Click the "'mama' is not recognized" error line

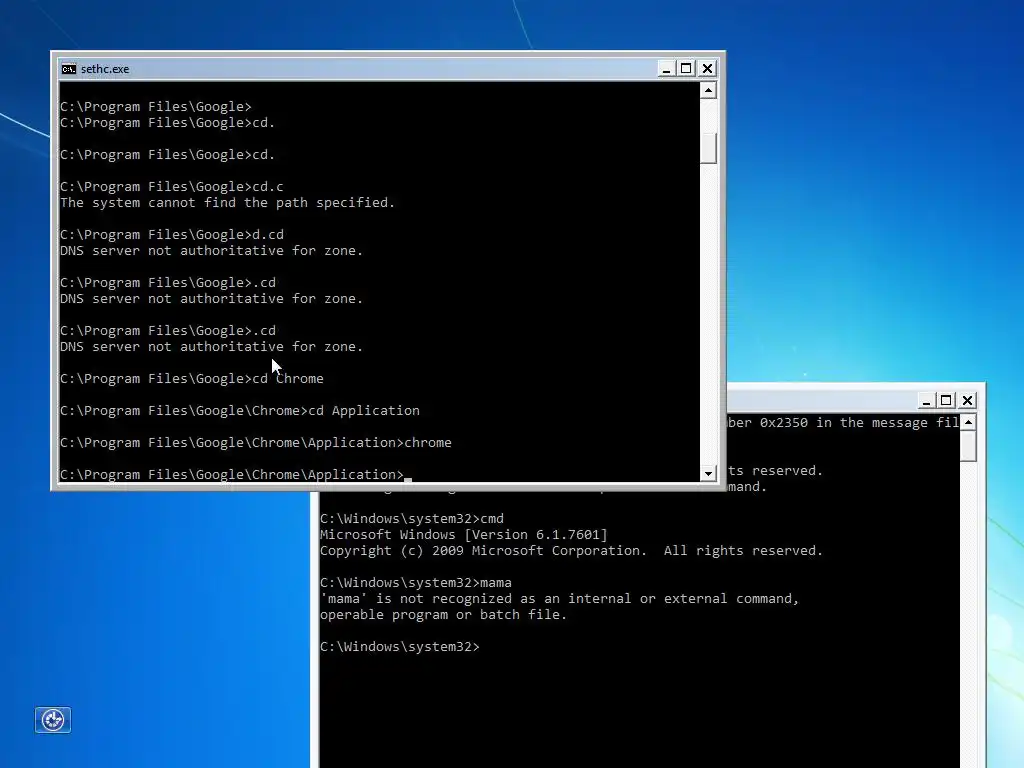point(559,599)
